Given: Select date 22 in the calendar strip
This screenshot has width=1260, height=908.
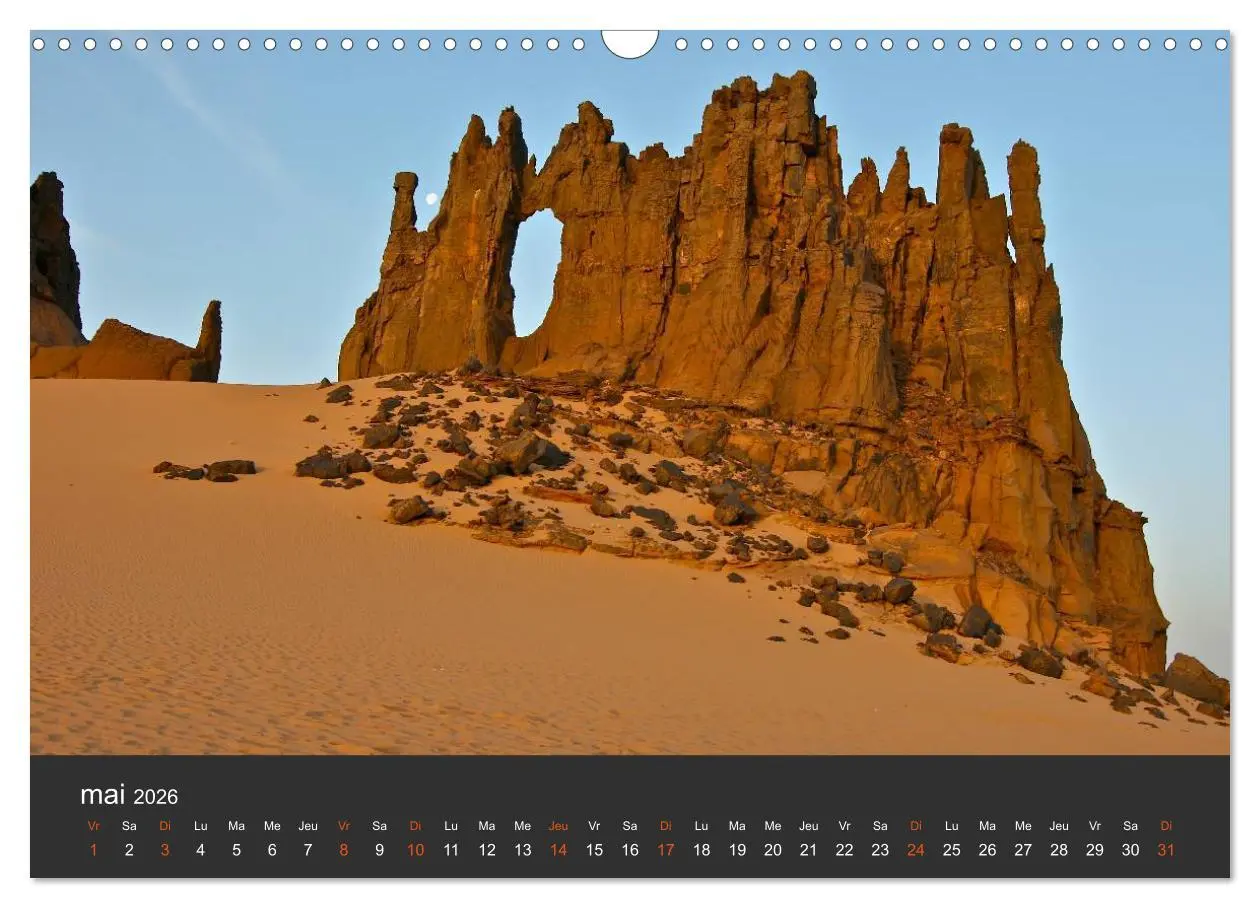Looking at the screenshot, I should (x=844, y=850).
